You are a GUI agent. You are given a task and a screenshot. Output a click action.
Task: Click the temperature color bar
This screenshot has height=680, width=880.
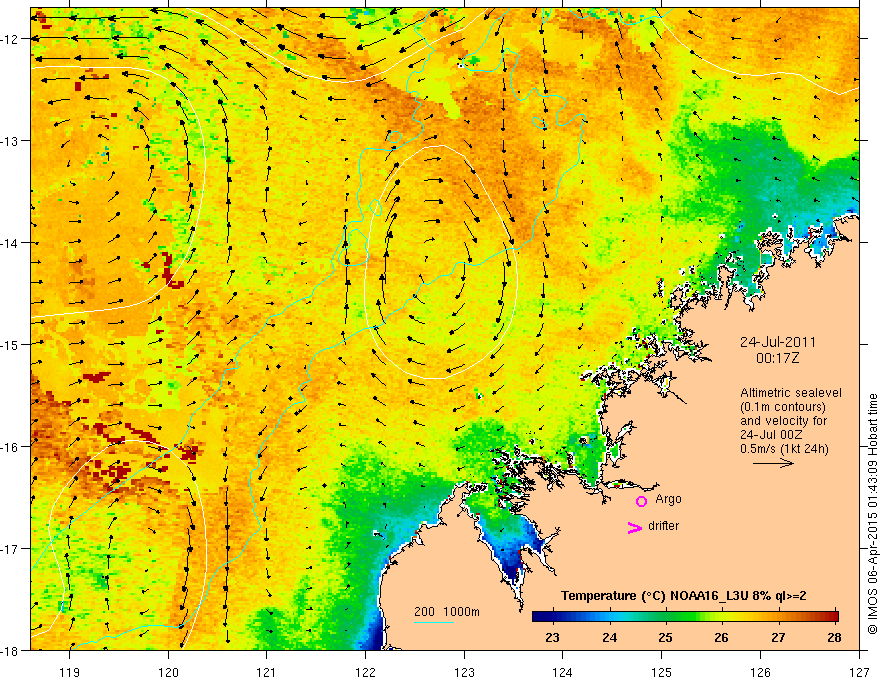[x=685, y=617]
